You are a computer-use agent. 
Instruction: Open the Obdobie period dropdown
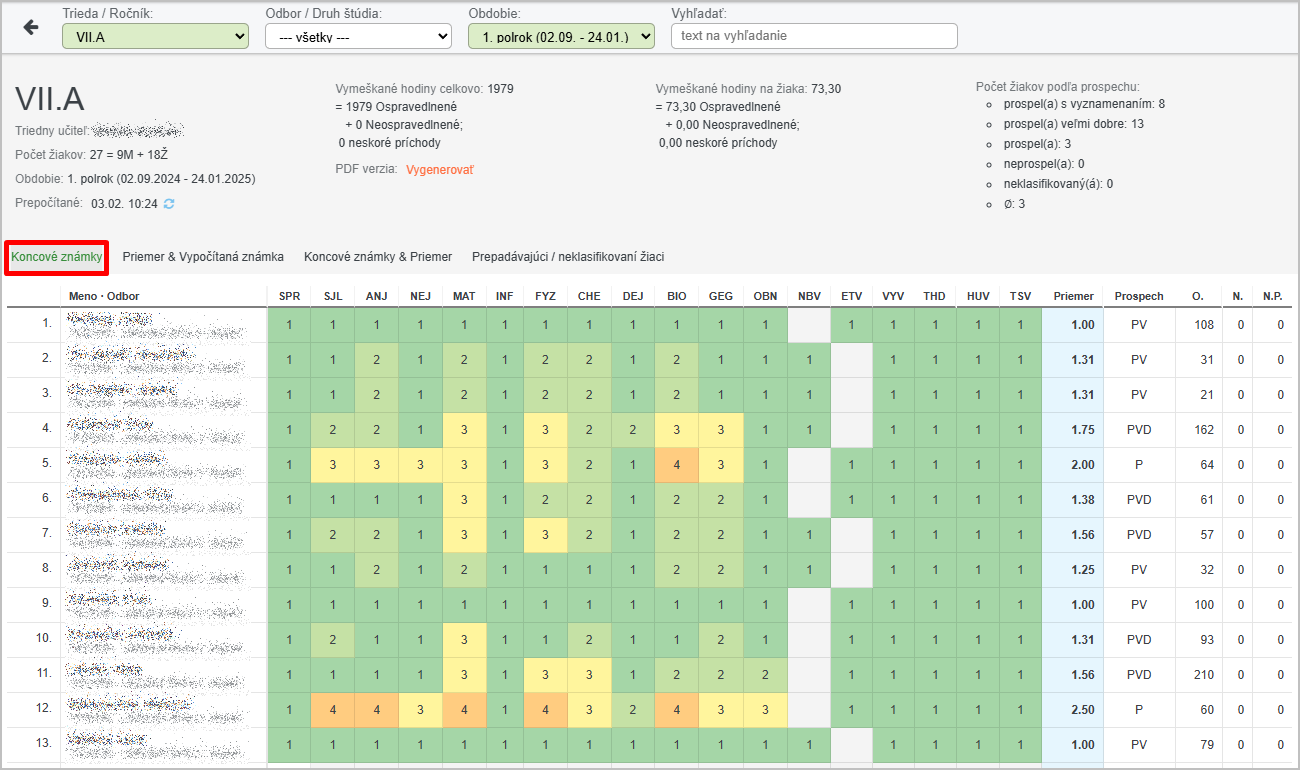point(560,37)
